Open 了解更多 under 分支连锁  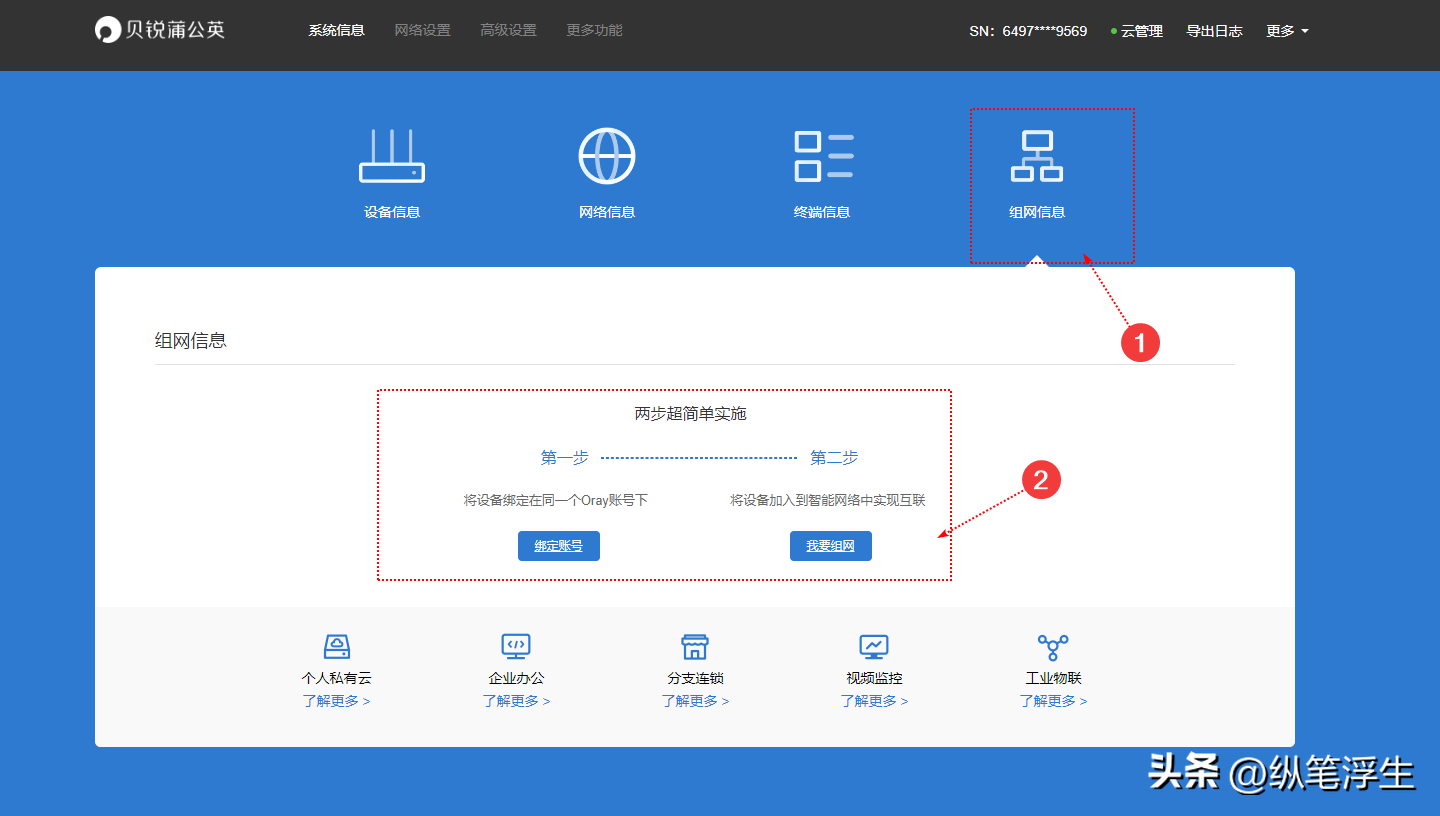(695, 701)
